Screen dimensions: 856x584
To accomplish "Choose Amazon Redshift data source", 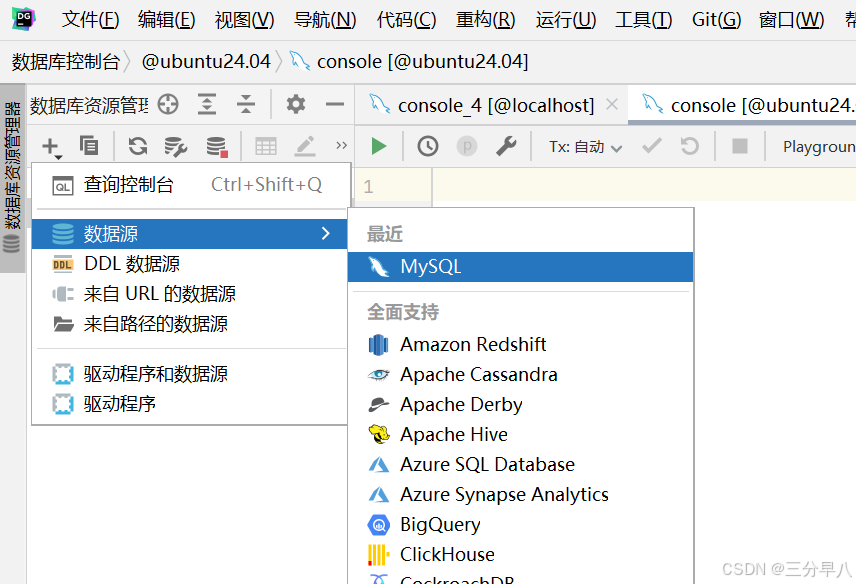I will (520, 345).
